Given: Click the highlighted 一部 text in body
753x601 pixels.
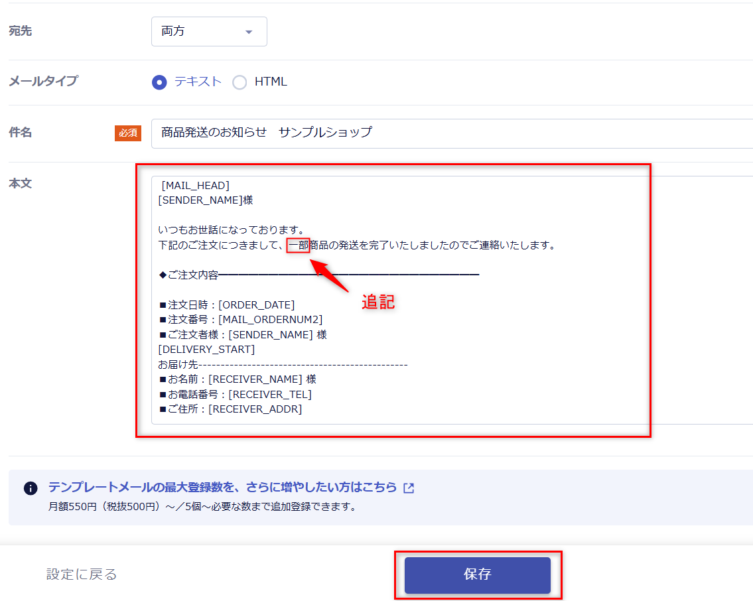Looking at the screenshot, I should pos(297,245).
